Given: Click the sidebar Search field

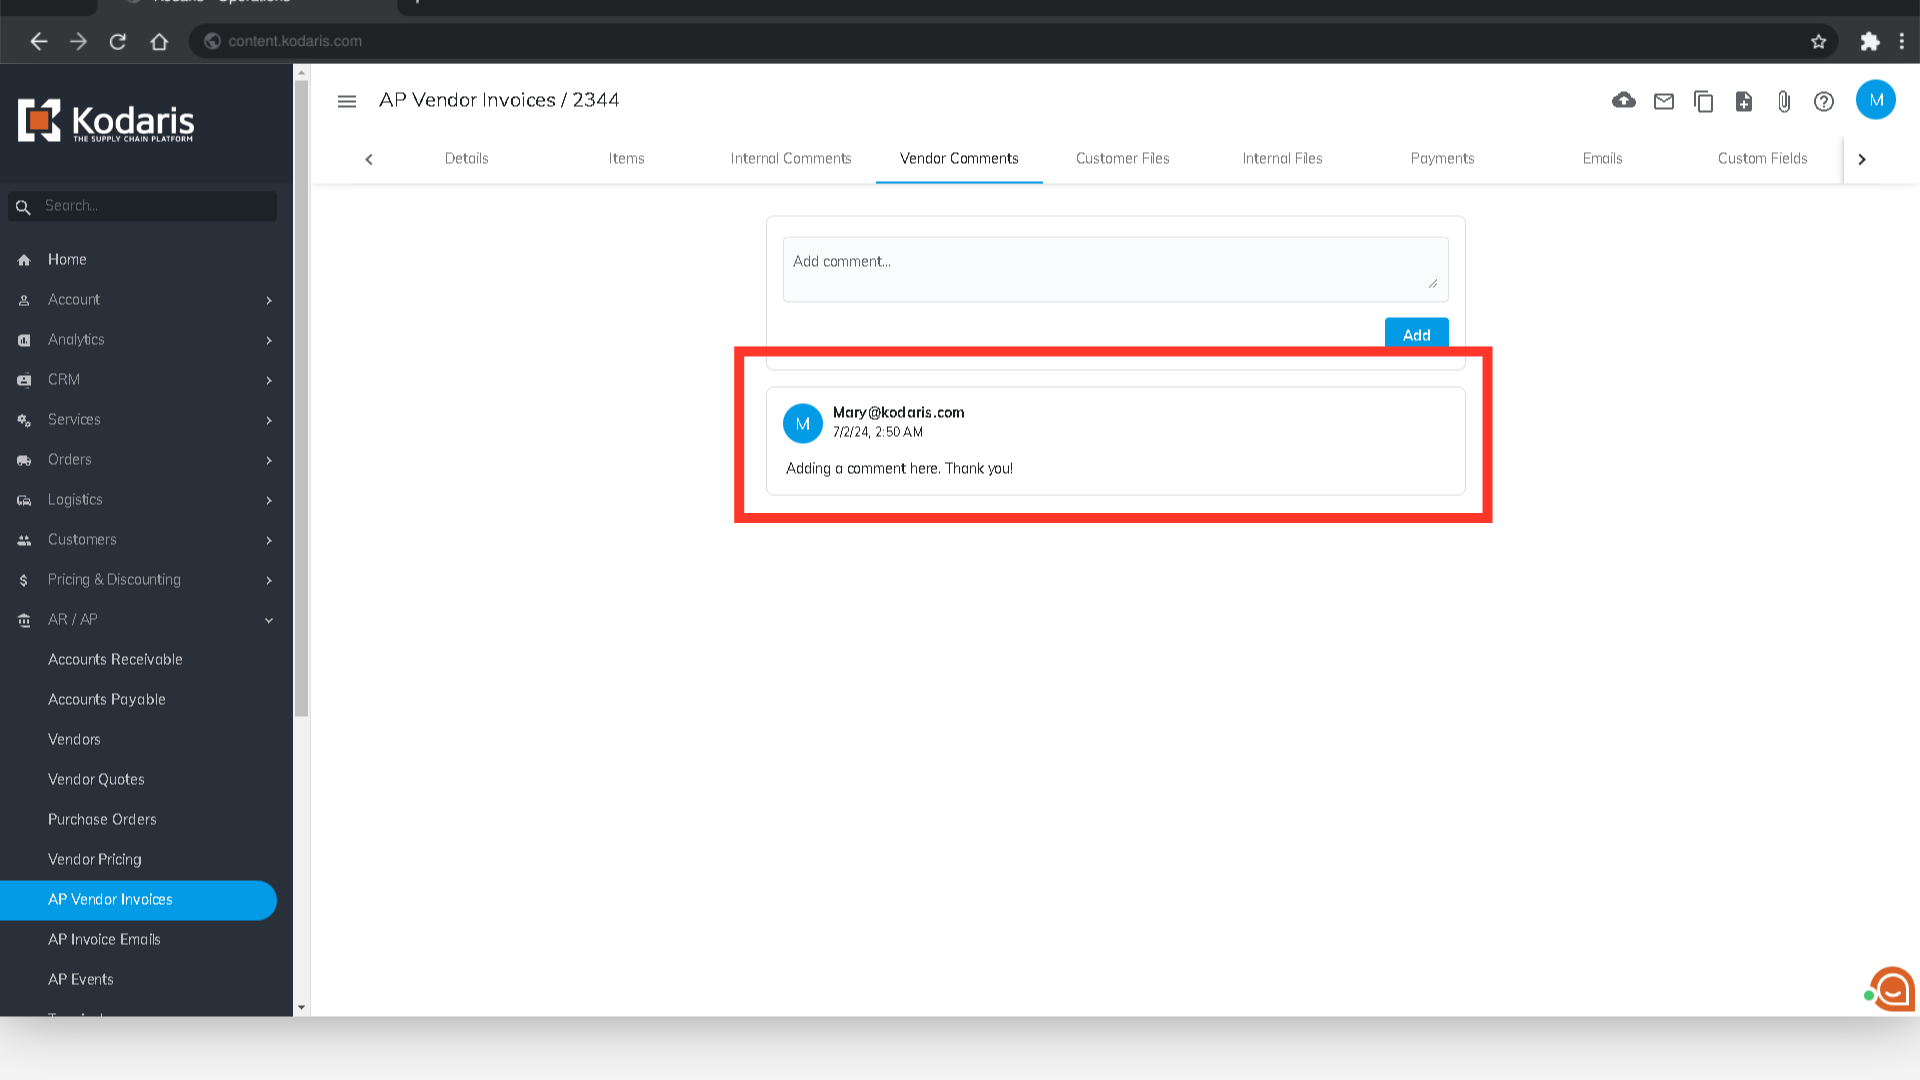Looking at the screenshot, I should click(x=155, y=206).
